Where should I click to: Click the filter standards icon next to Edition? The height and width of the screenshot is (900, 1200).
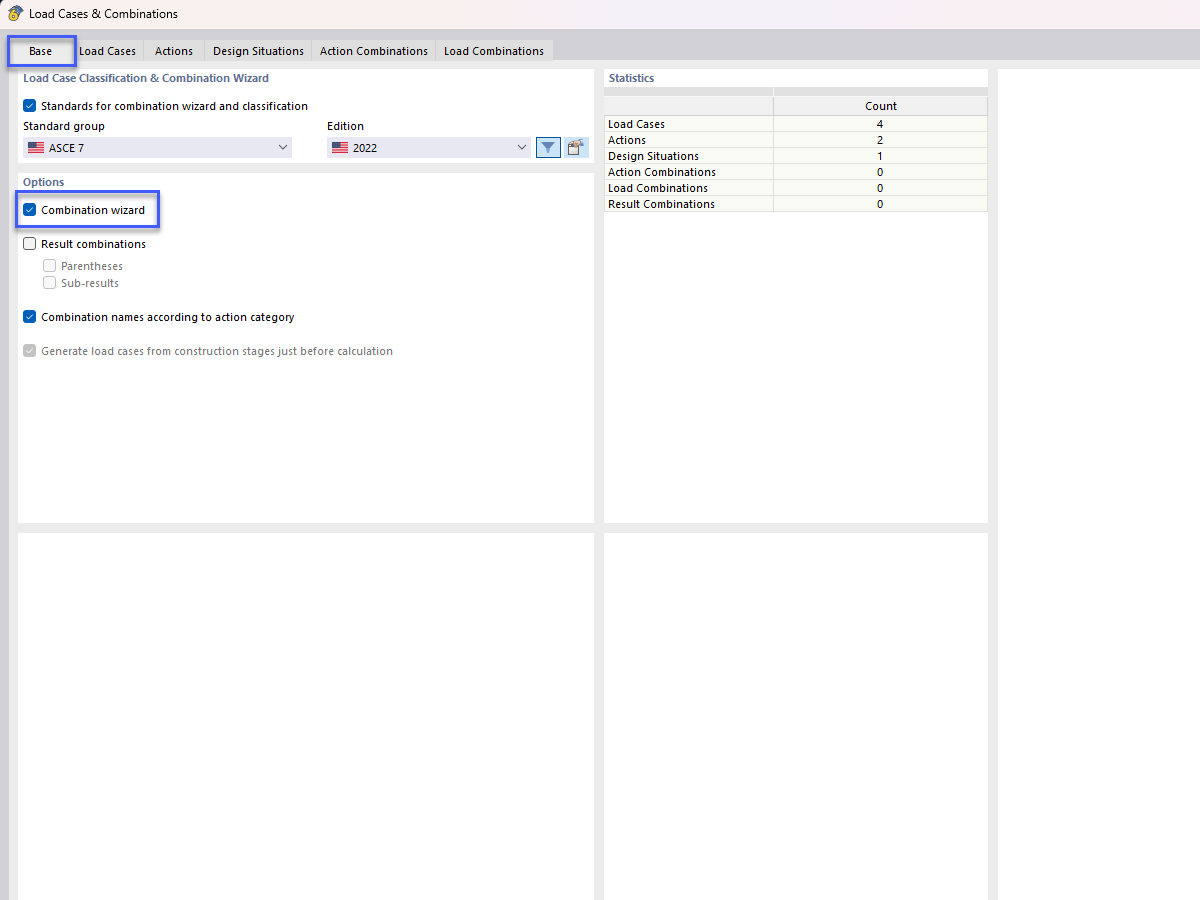(548, 146)
